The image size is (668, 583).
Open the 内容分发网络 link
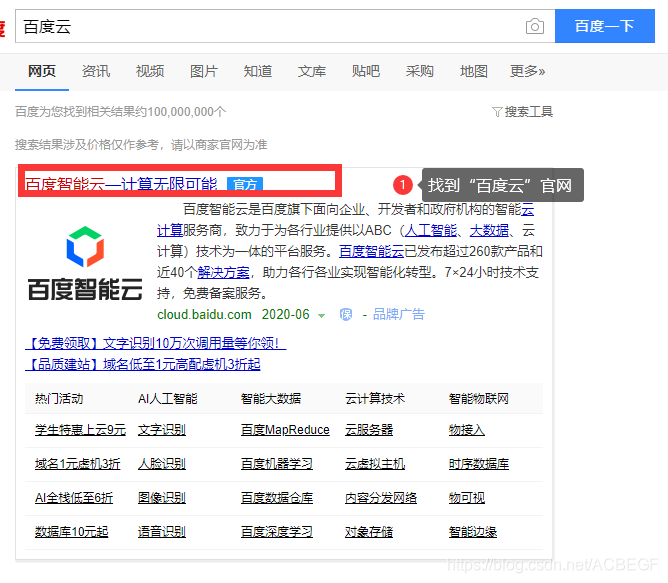pos(381,498)
